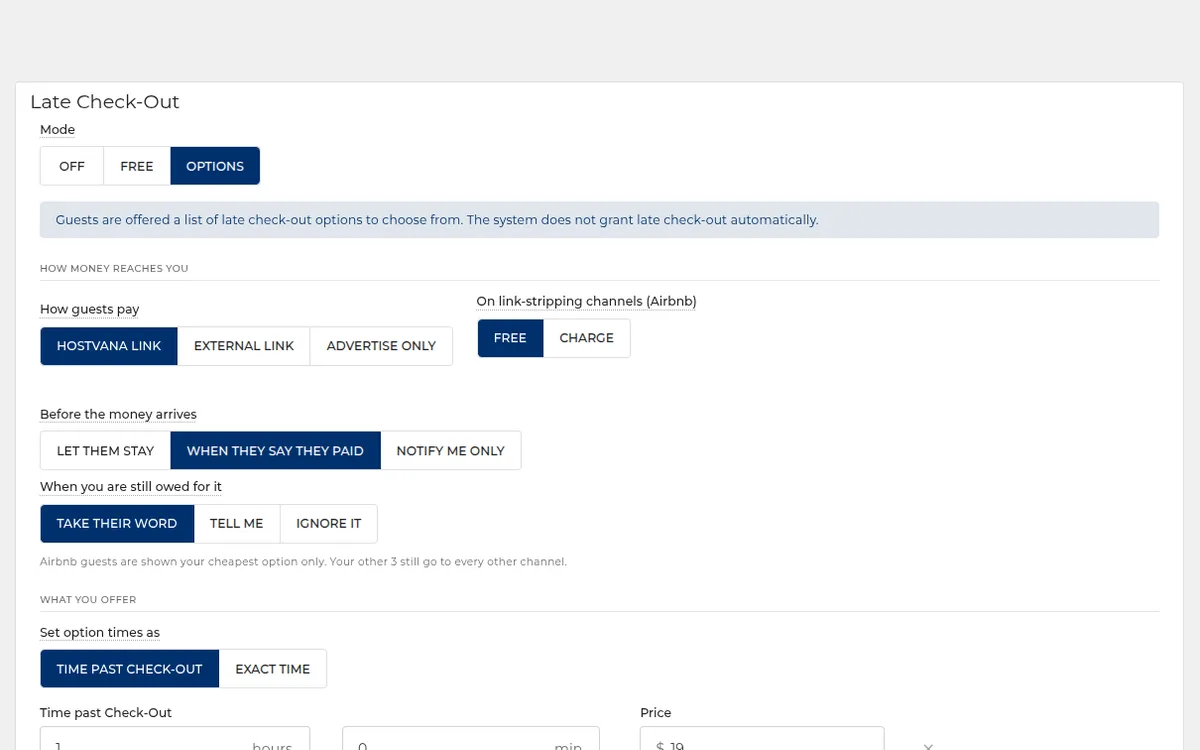Click the 'HOW MONEY REACHES YOU' section header
This screenshot has height=750, width=1200.
click(114, 268)
